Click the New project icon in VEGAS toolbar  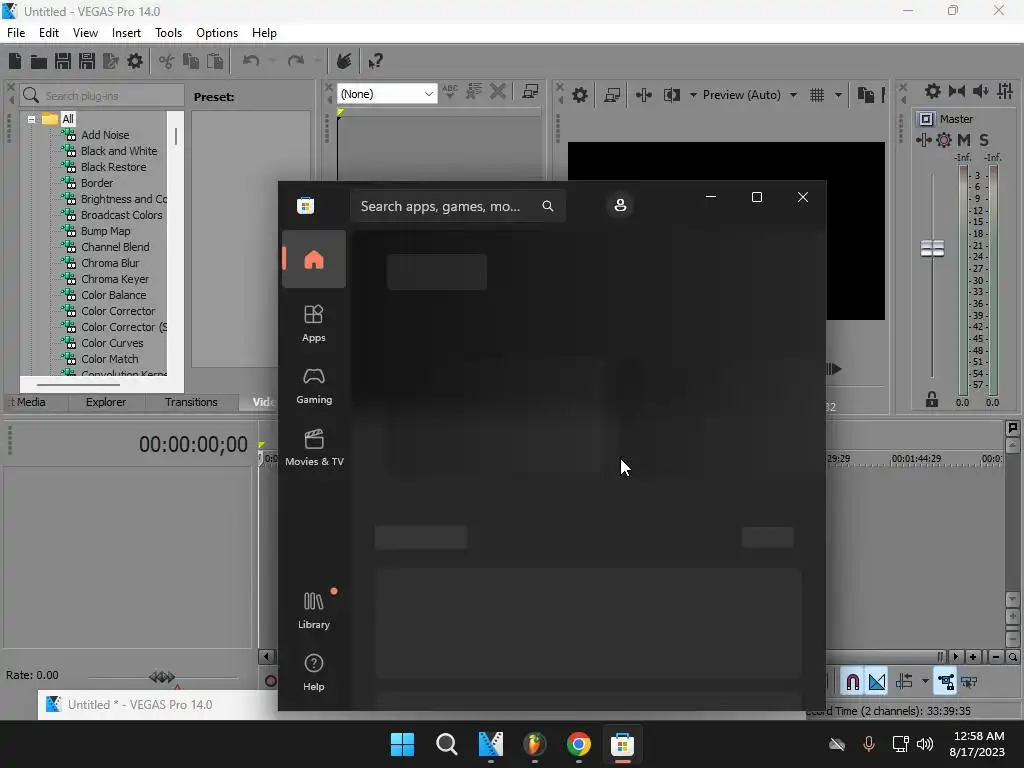[15, 61]
